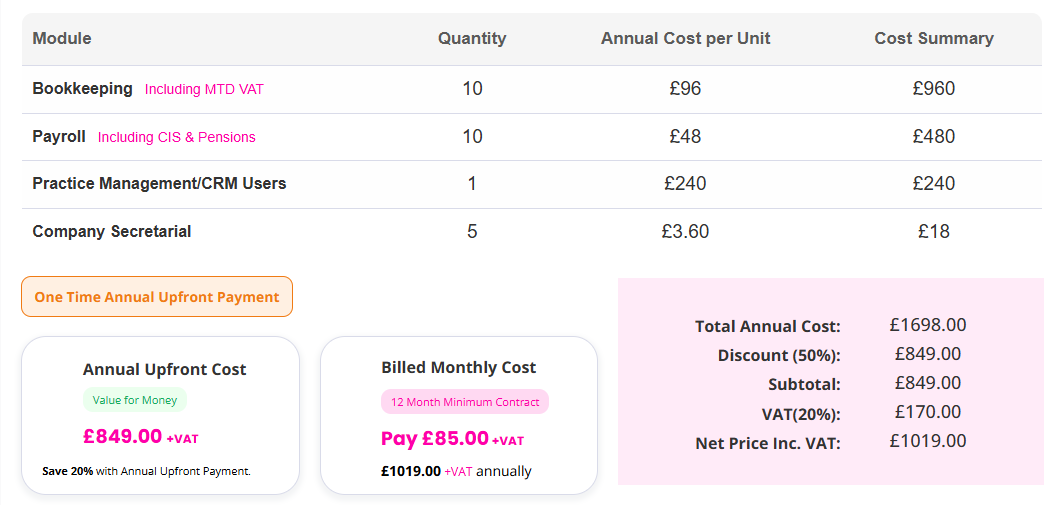Click the Module column header
This screenshot has height=505, width=1064.
62,39
